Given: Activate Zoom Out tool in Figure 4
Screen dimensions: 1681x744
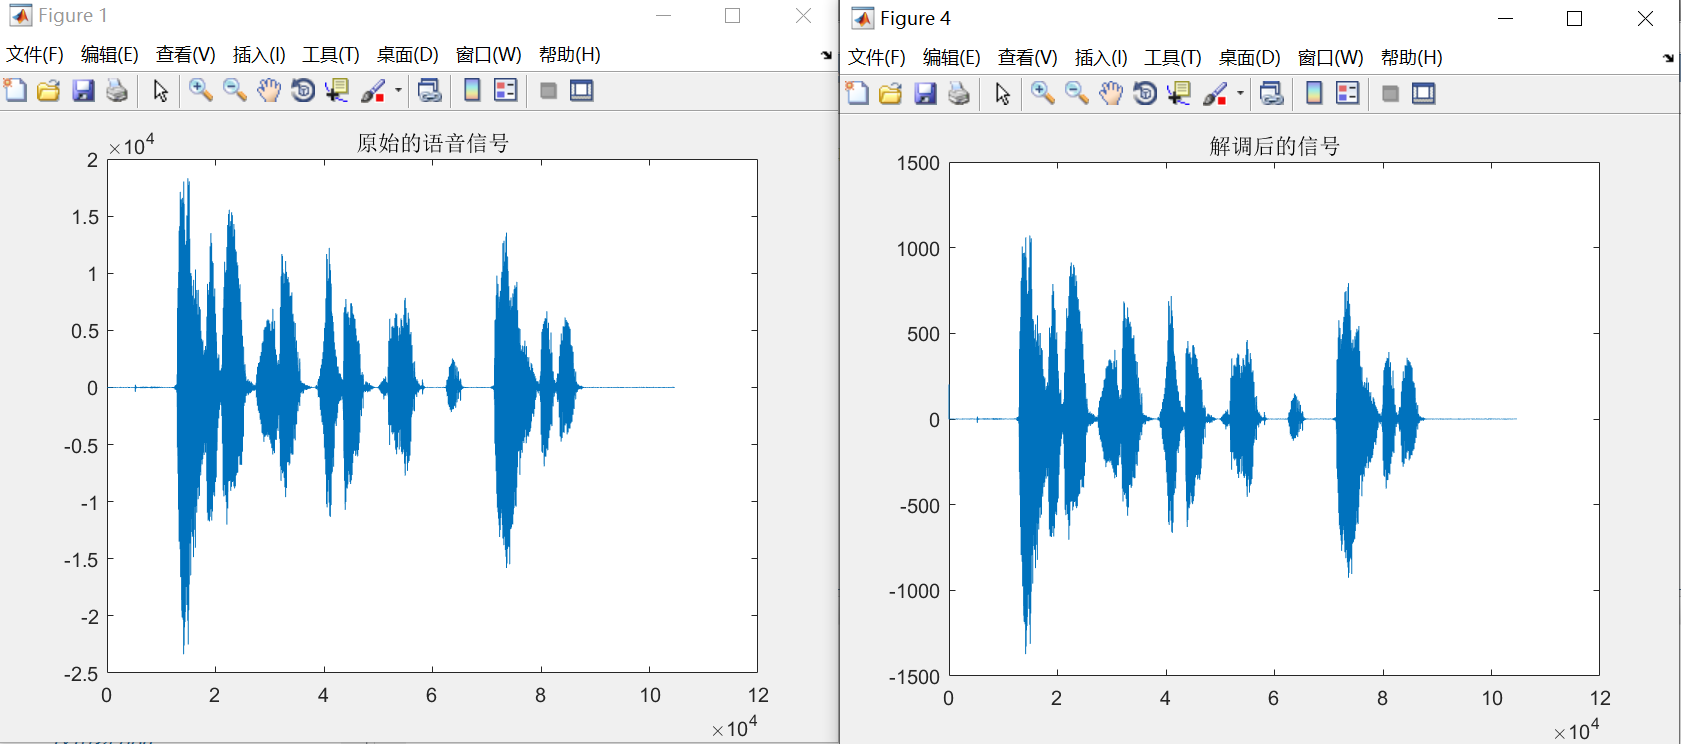Looking at the screenshot, I should tap(1077, 94).
